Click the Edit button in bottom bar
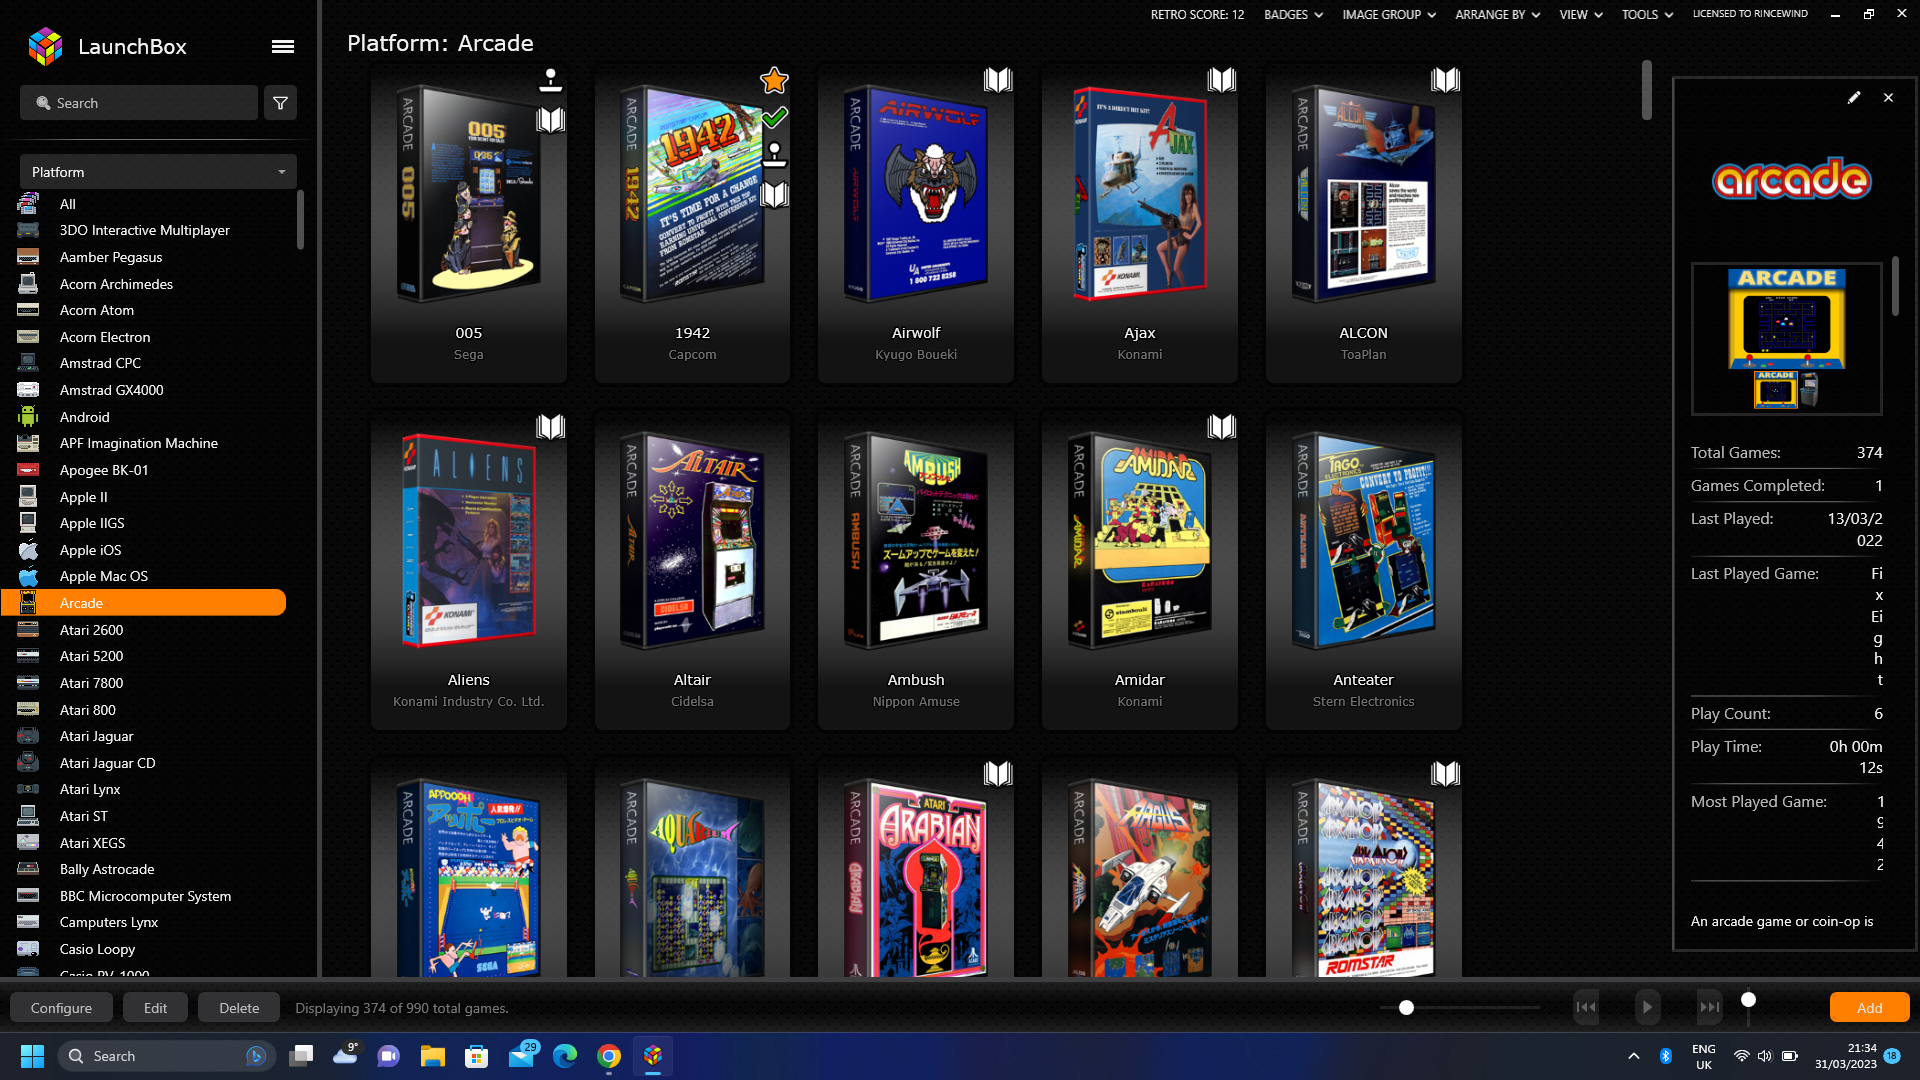The height and width of the screenshot is (1080, 1920). [155, 1008]
